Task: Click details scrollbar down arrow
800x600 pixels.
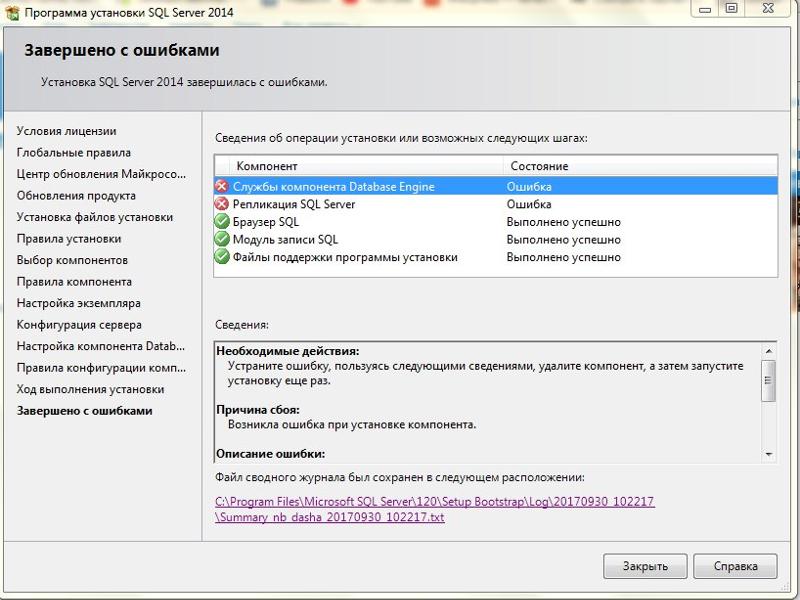Action: coord(769,454)
